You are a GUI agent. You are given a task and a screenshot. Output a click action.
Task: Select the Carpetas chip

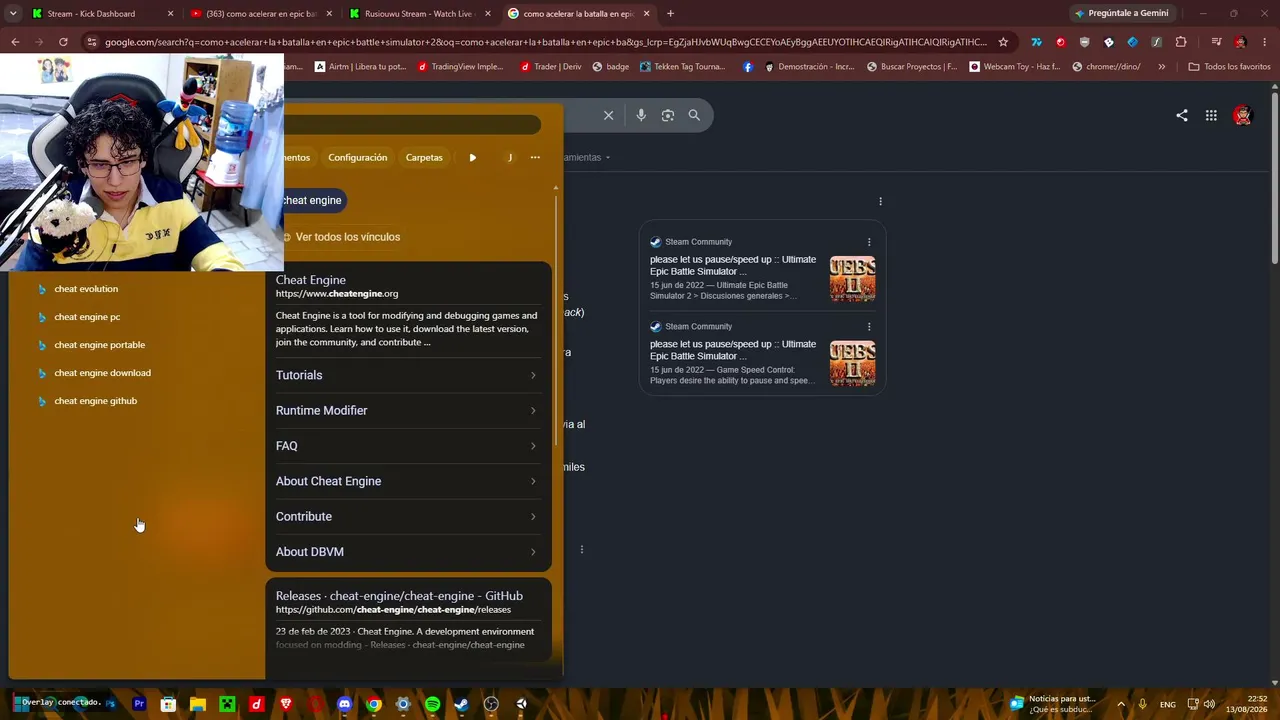coord(424,157)
